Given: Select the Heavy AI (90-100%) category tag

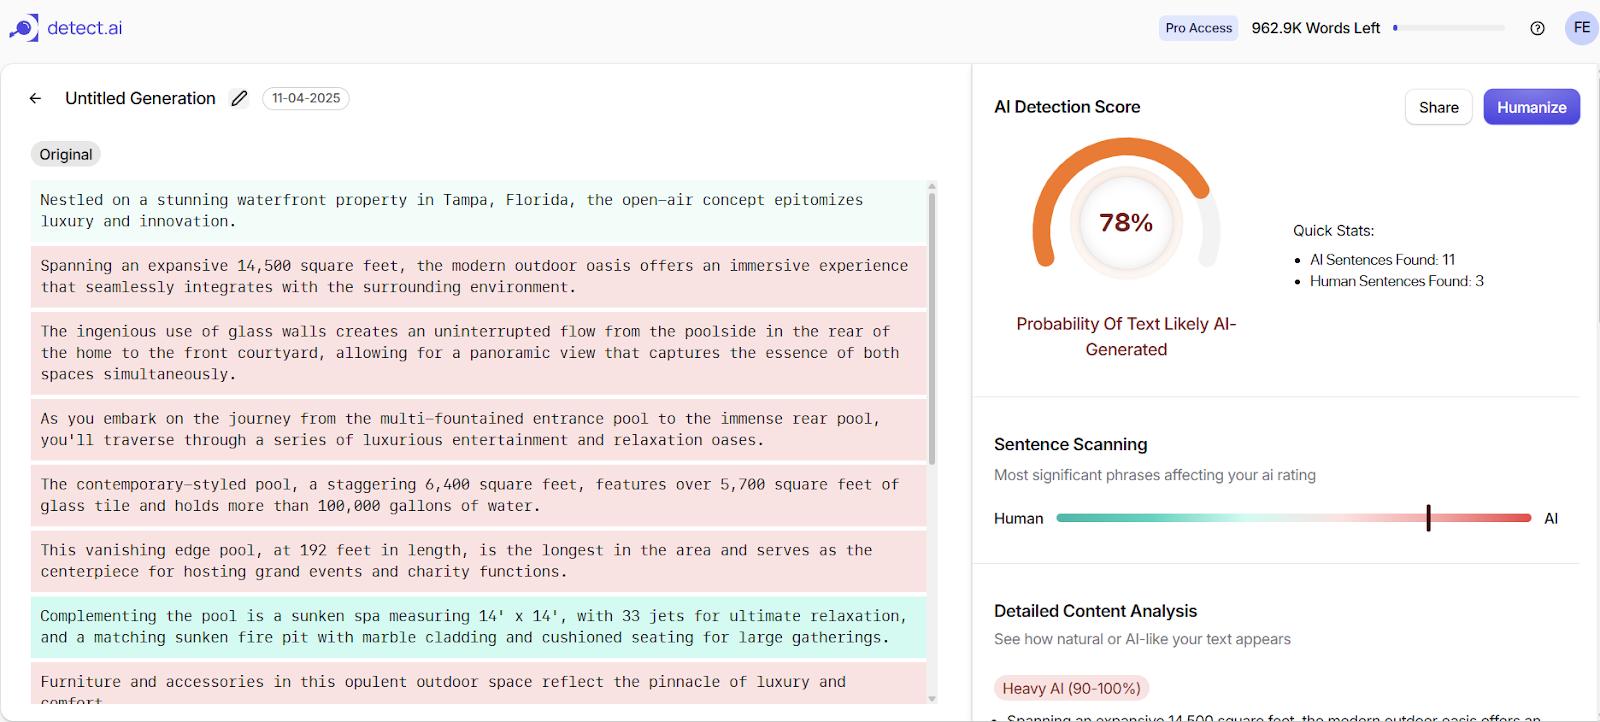Looking at the screenshot, I should [x=1071, y=688].
